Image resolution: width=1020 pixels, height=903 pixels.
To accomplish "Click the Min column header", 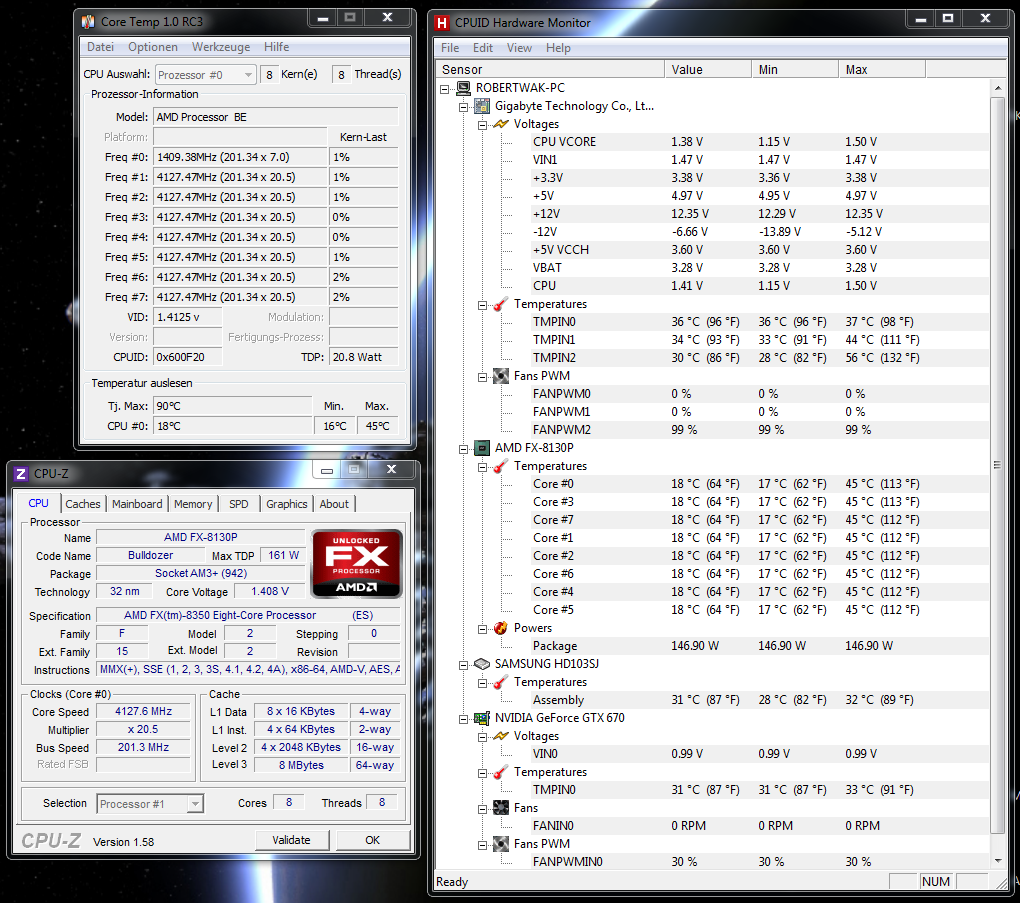I will pyautogui.click(x=795, y=70).
